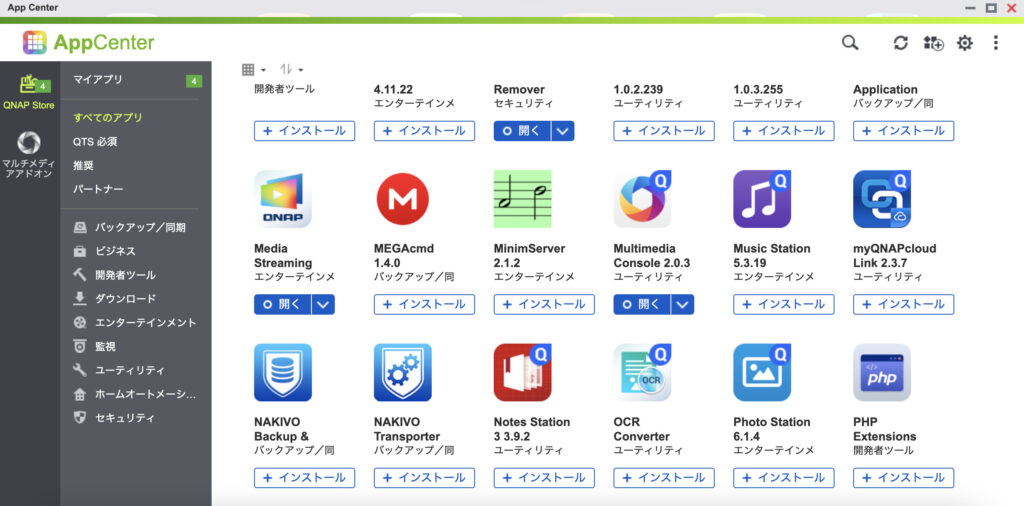Click the Notes Station 3 app icon

(522, 372)
